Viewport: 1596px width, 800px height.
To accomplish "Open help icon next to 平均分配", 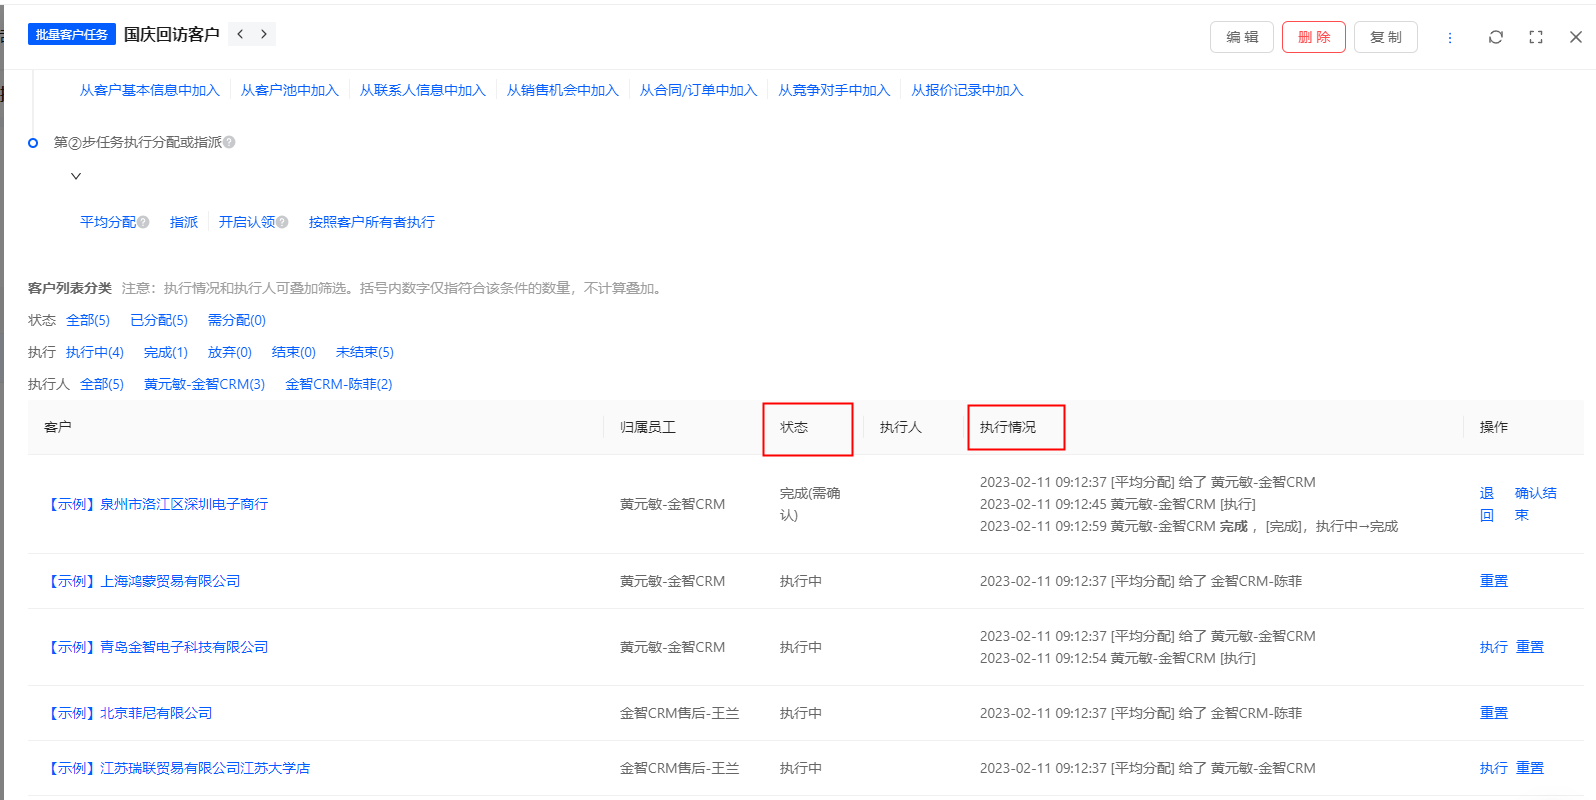I will [x=143, y=222].
